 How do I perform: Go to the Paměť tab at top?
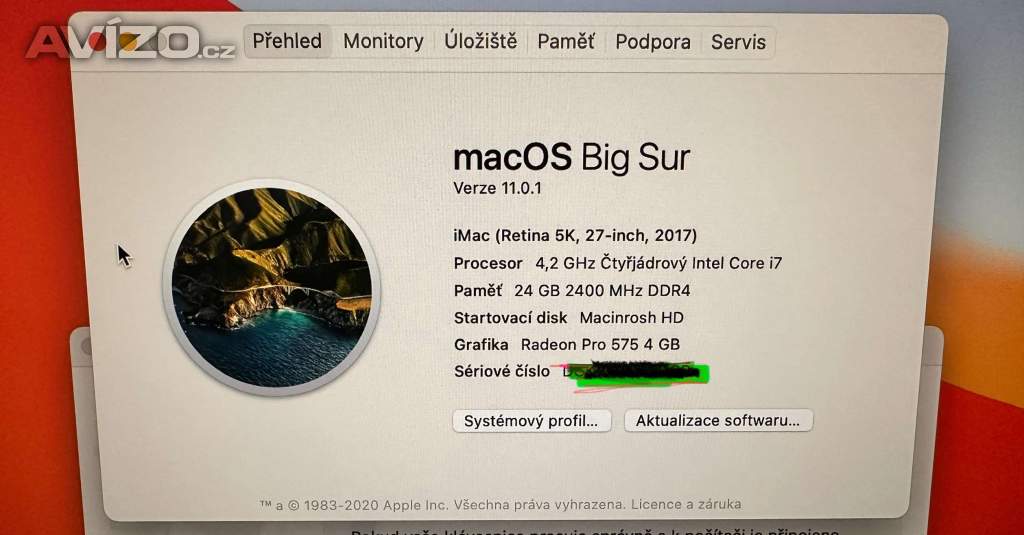click(566, 42)
